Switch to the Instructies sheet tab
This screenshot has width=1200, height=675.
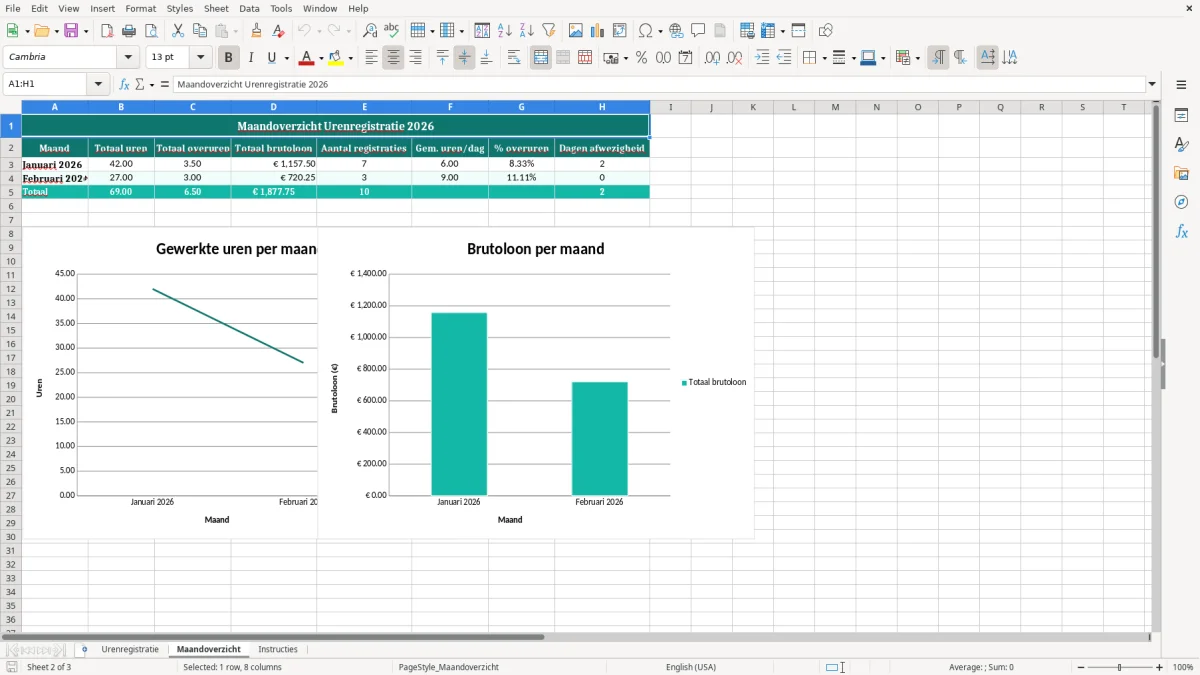[278, 650]
